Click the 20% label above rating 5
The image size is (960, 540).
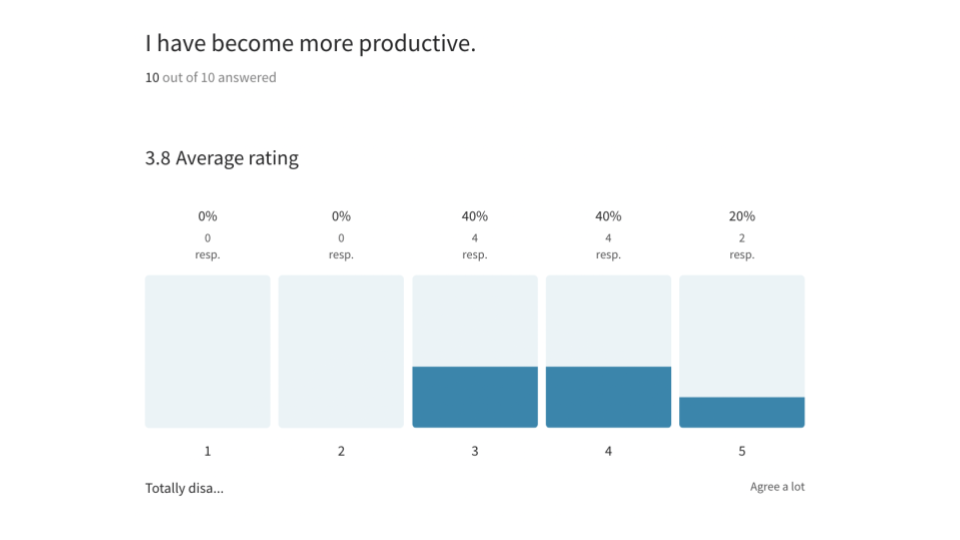tap(742, 216)
